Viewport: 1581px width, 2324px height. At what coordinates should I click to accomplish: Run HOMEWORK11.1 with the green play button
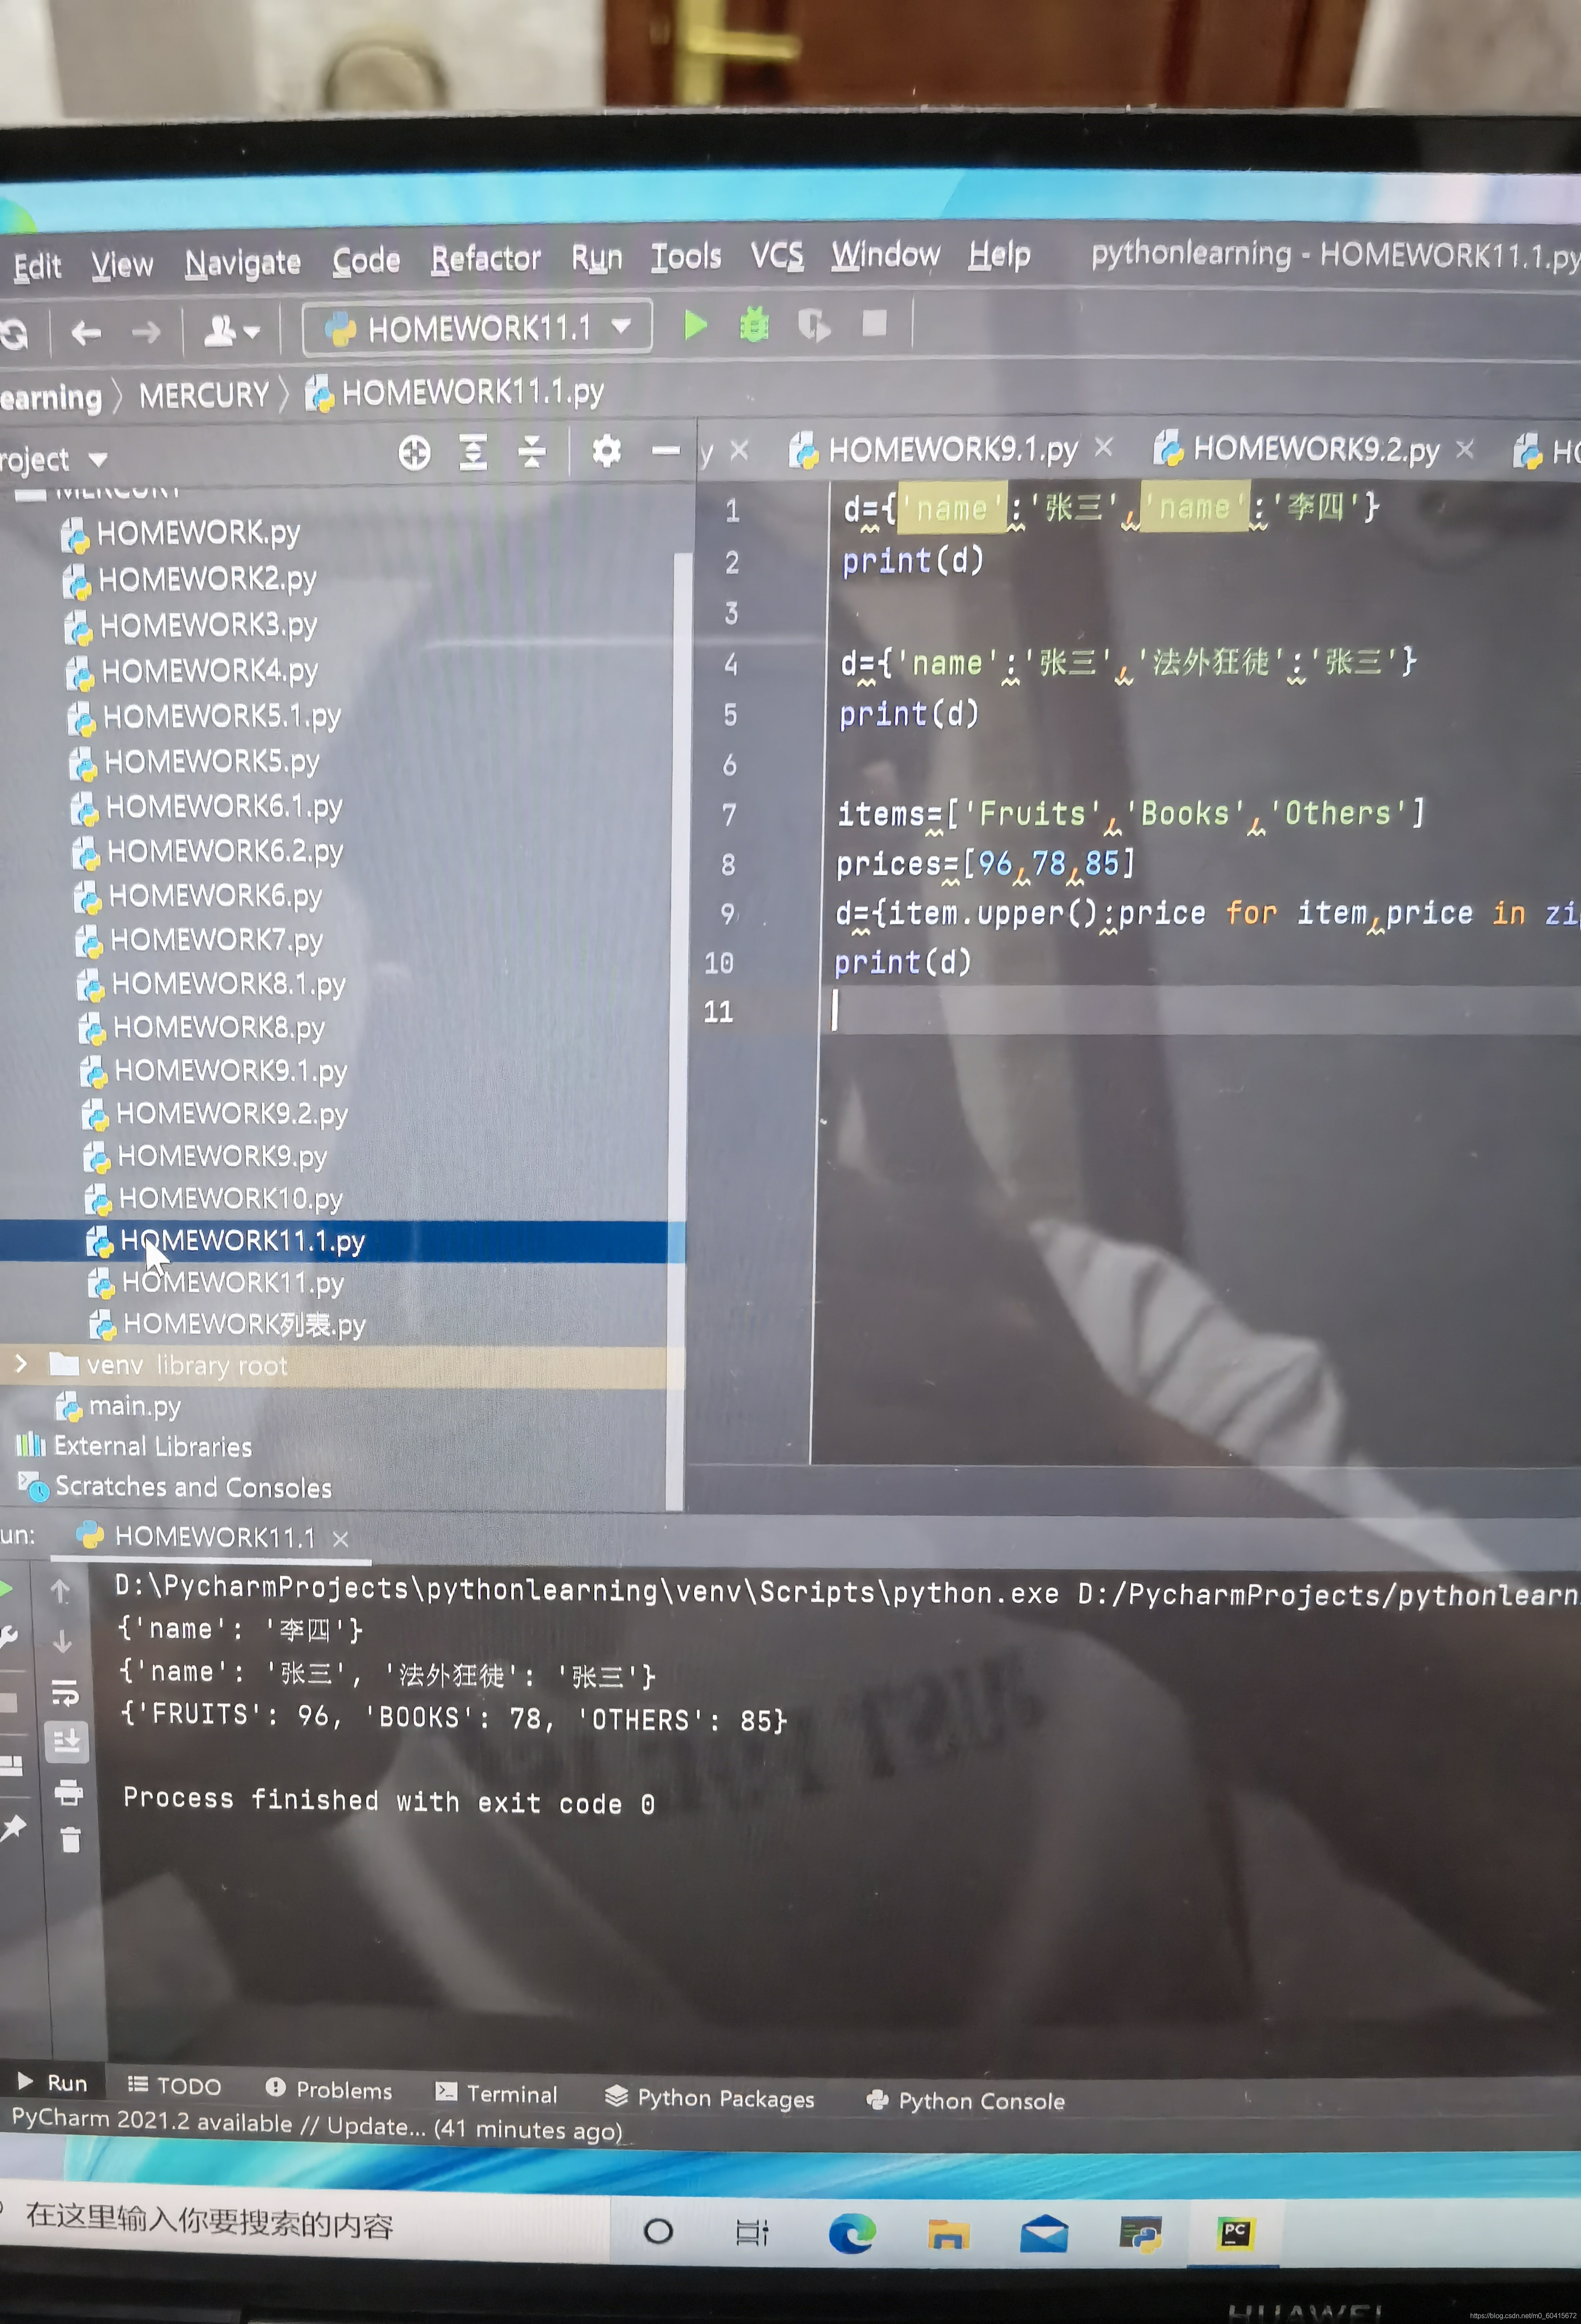click(x=695, y=325)
